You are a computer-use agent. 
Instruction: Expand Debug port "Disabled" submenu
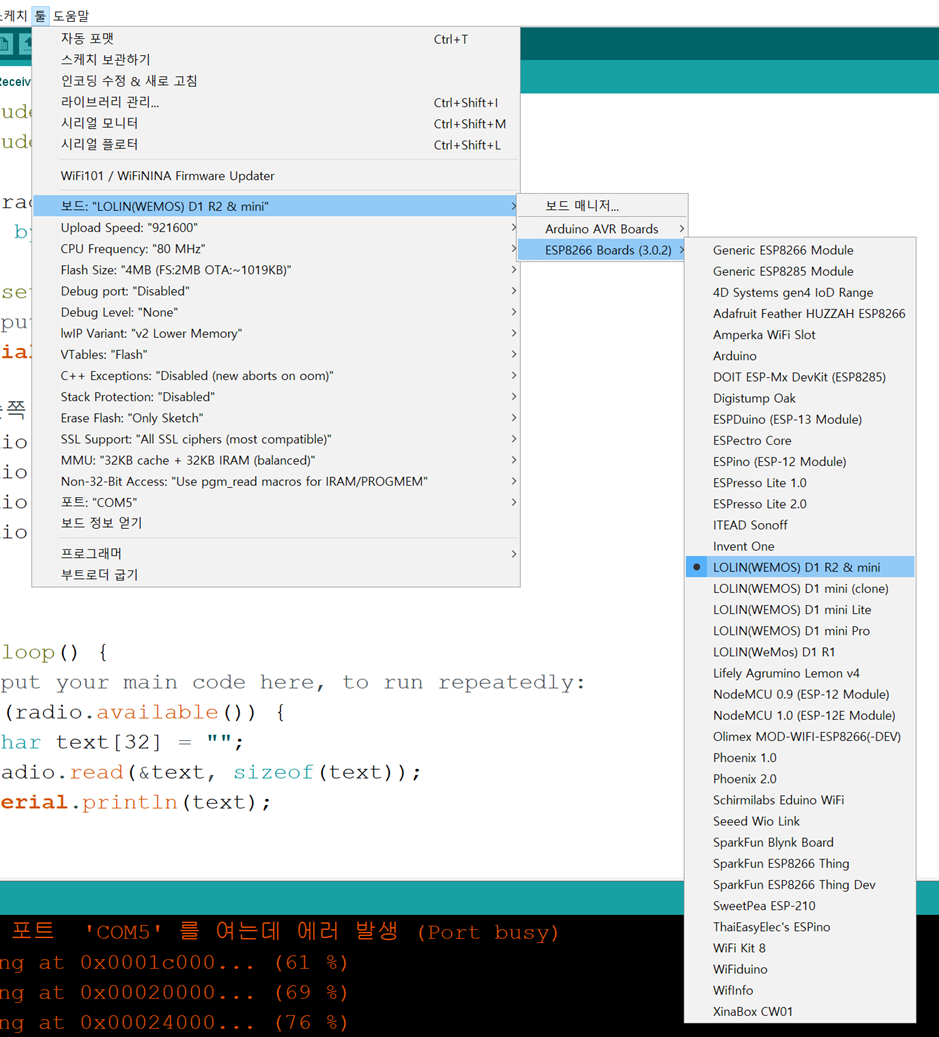[x=276, y=291]
